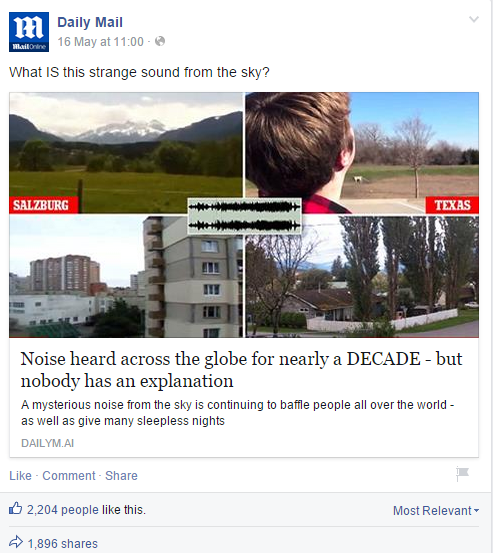Open the Noise heard across the globe headline
The height and width of the screenshot is (553, 493).
[x=241, y=370]
